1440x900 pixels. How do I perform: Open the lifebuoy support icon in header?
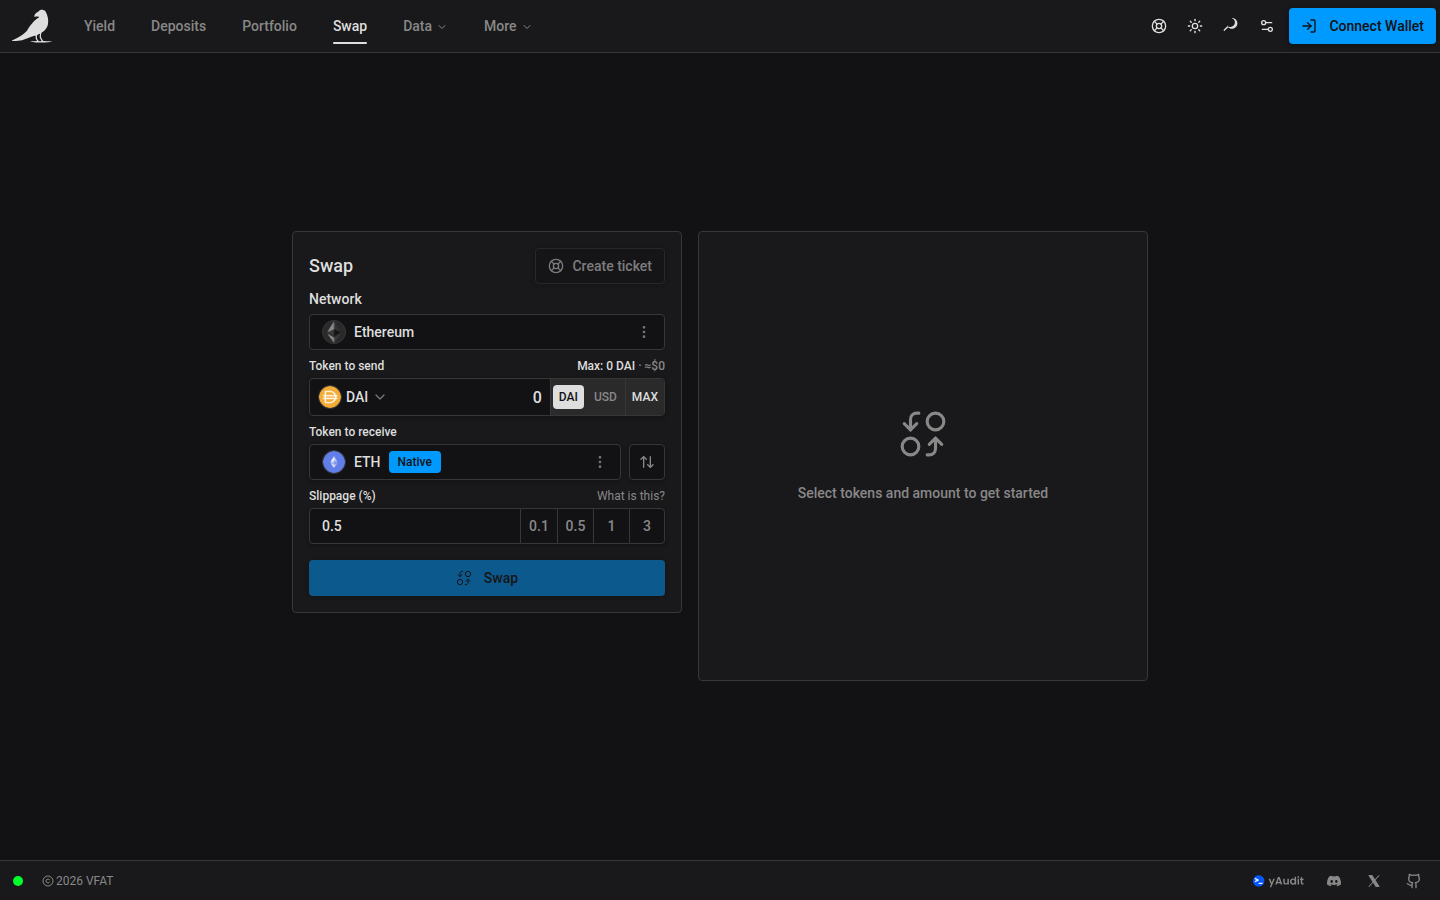[1159, 26]
